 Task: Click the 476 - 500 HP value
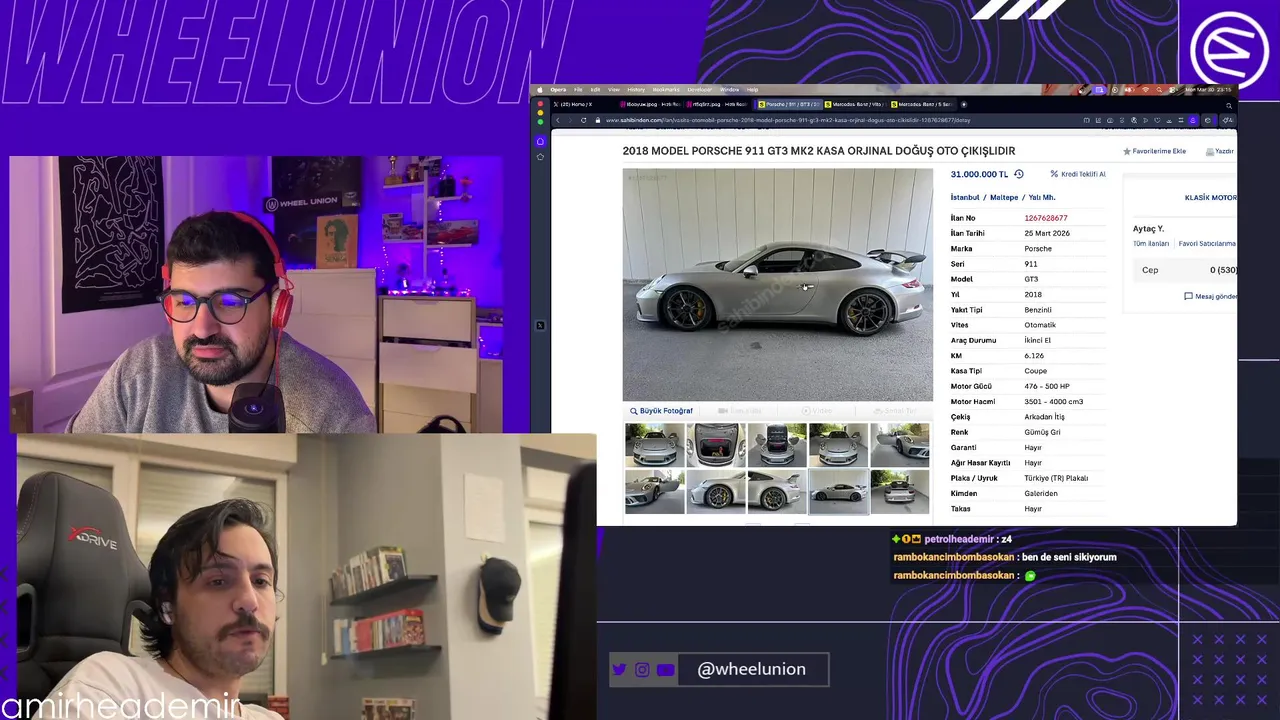tap(1047, 386)
